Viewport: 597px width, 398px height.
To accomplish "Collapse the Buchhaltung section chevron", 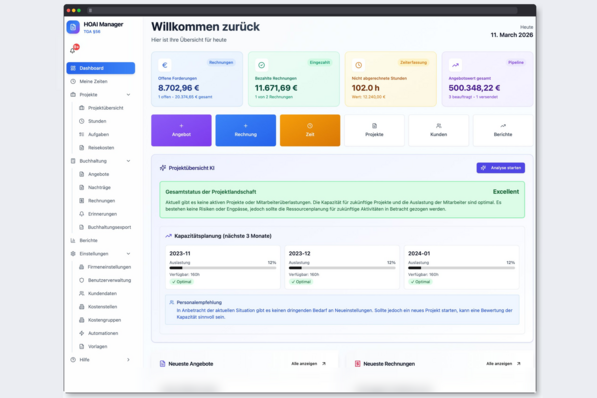I will (x=128, y=161).
